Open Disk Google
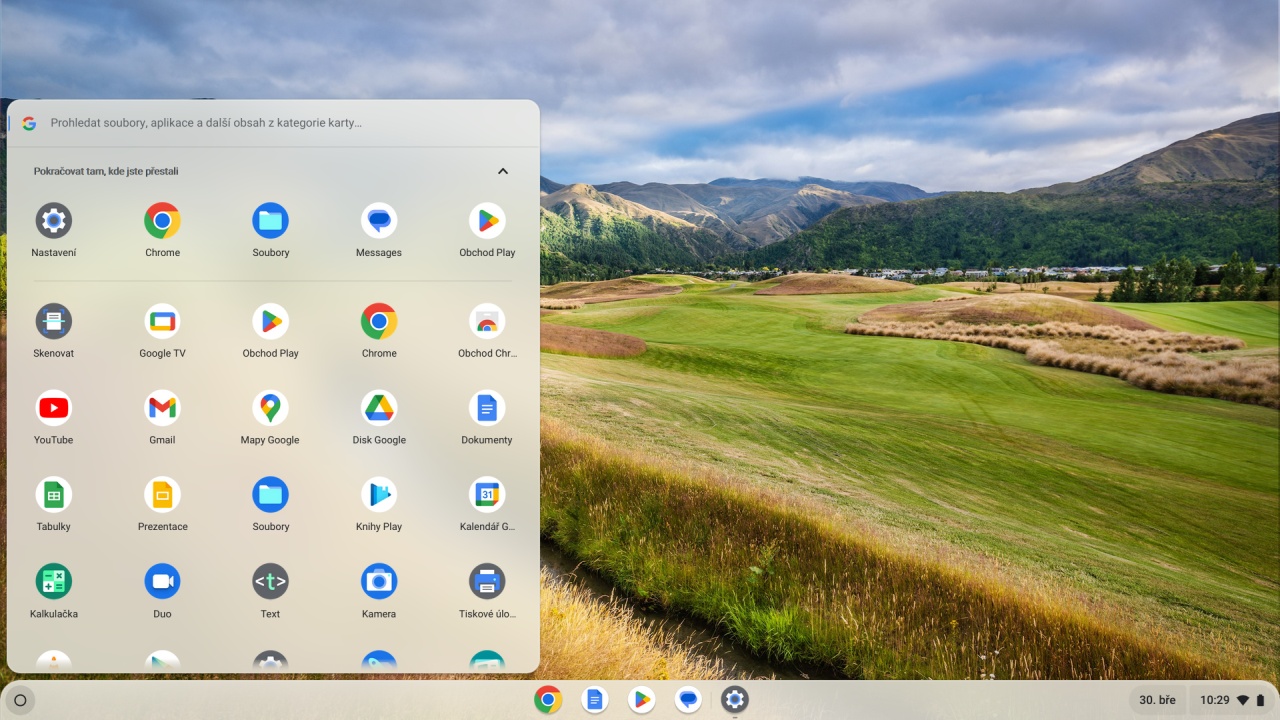 coord(379,418)
